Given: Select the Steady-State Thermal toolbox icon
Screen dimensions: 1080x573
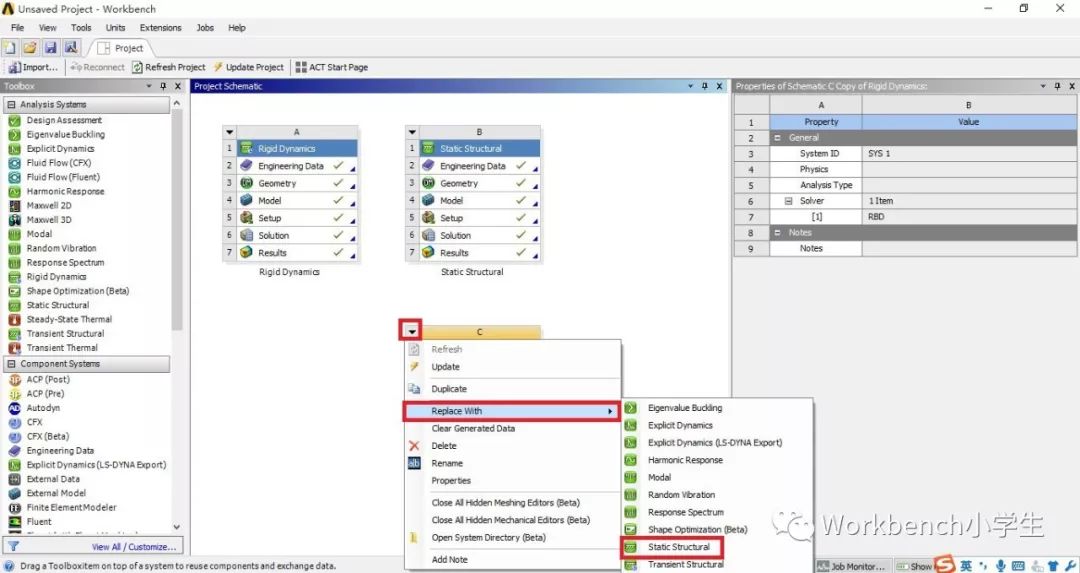Looking at the screenshot, I should click(14, 320).
